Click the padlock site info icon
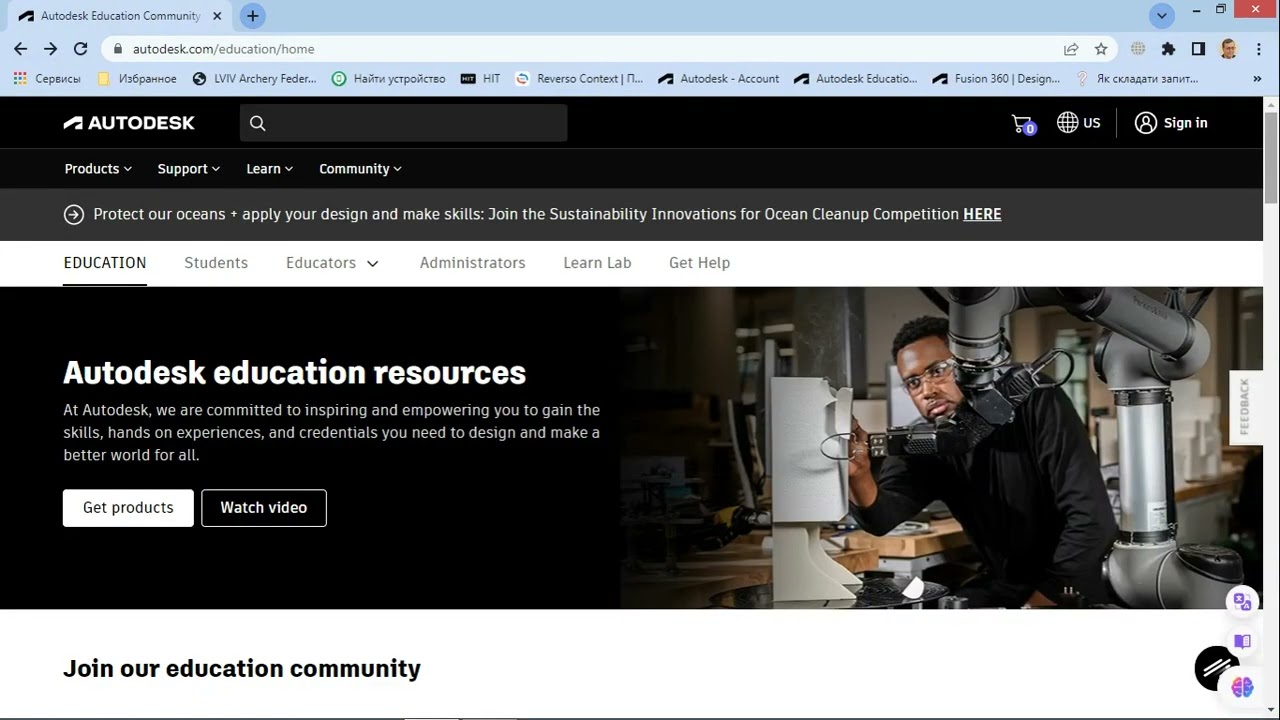Viewport: 1280px width, 720px height. (x=118, y=48)
